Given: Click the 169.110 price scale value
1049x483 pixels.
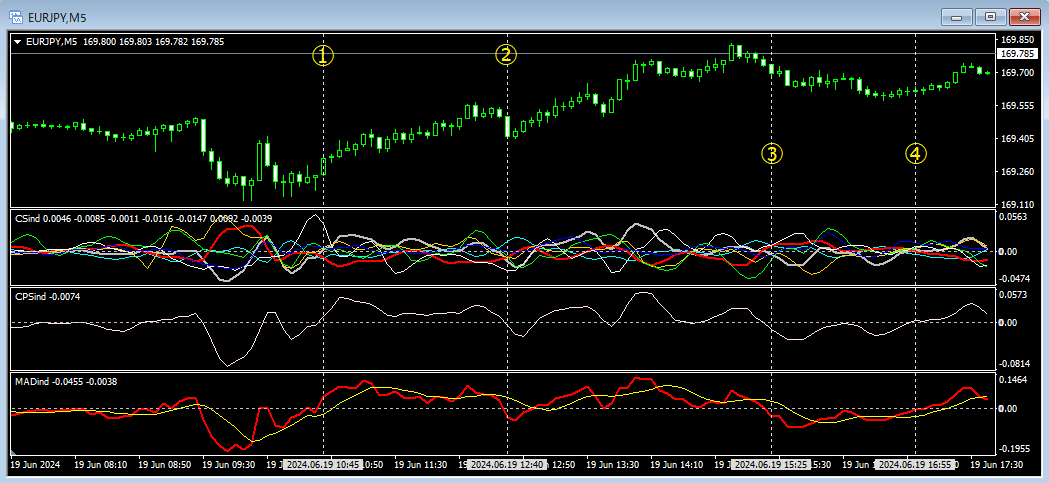Looking at the screenshot, I should click(x=1016, y=205).
